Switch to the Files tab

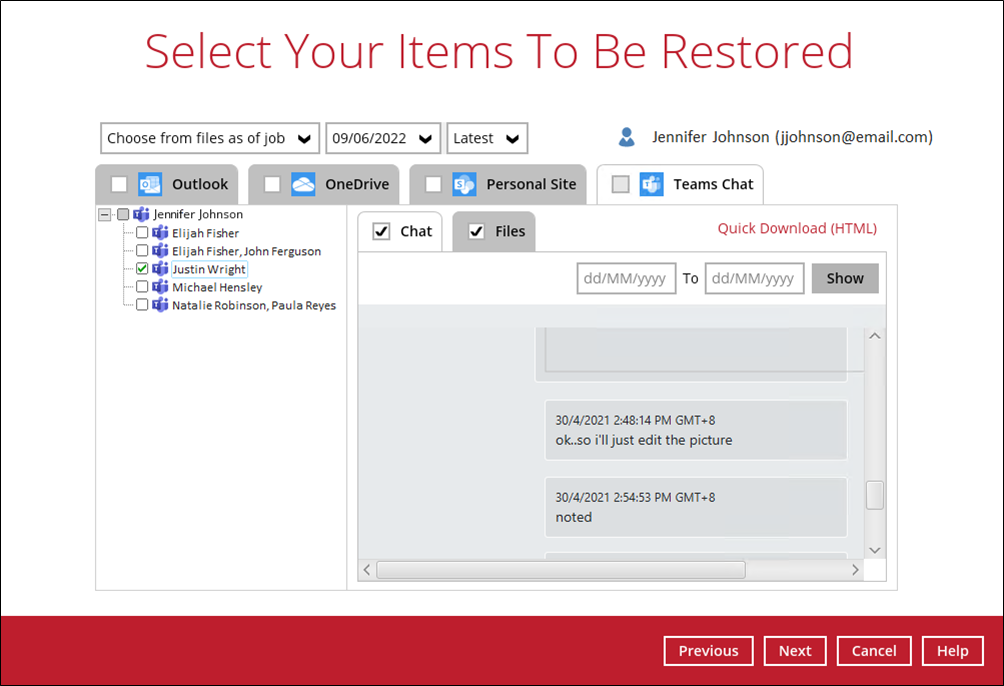pos(494,231)
